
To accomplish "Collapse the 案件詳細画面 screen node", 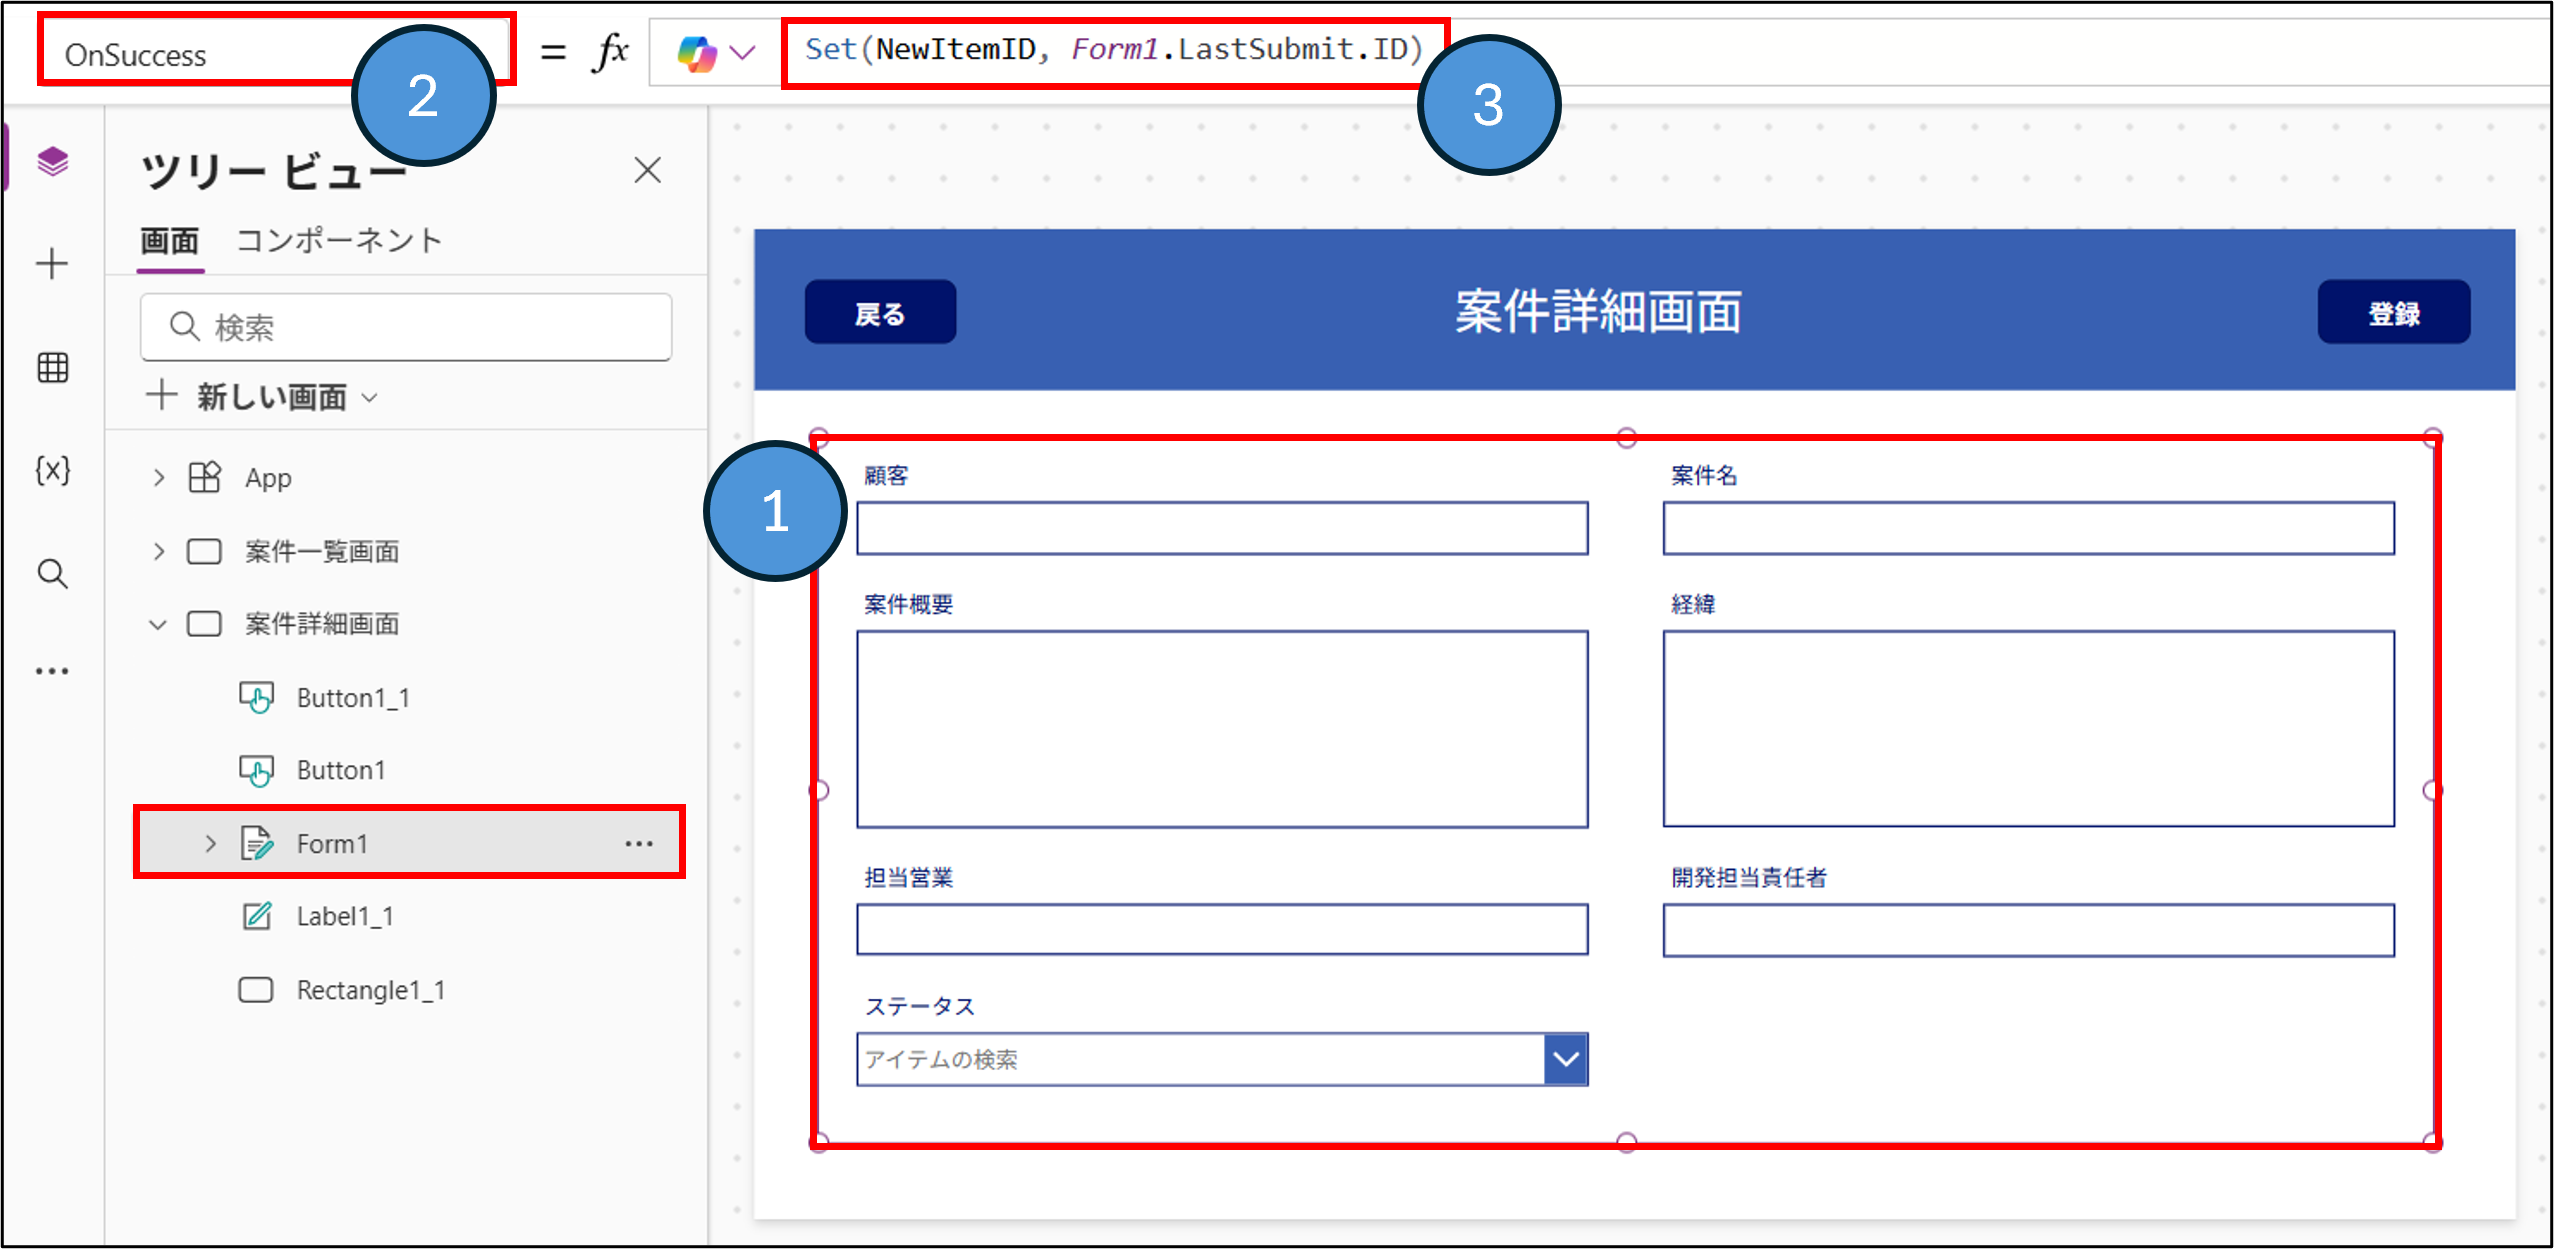I will point(158,625).
